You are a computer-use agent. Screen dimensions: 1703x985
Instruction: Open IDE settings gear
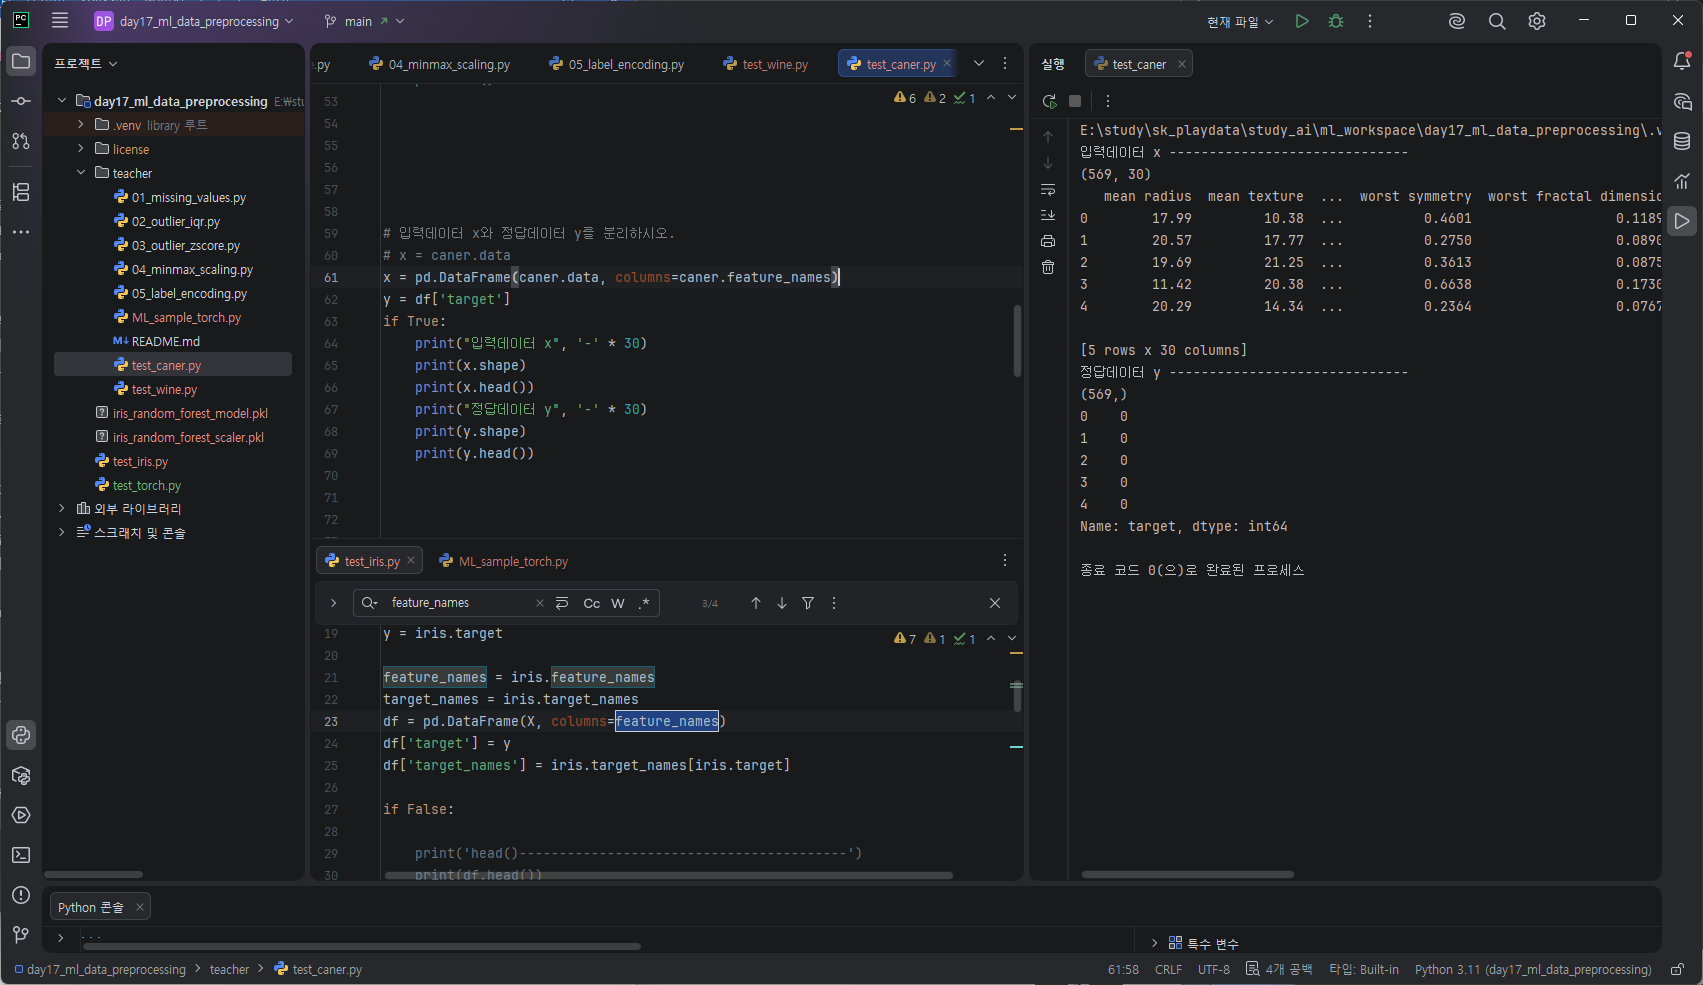click(1537, 21)
